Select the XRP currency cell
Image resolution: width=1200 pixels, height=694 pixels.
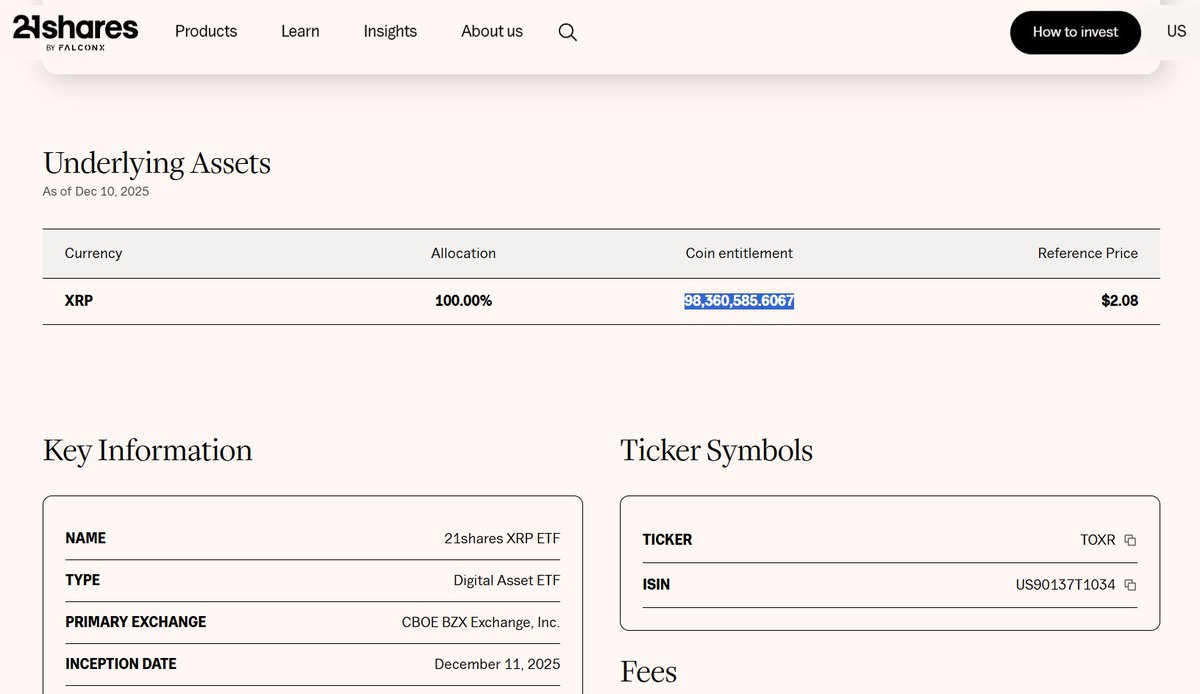tap(79, 300)
